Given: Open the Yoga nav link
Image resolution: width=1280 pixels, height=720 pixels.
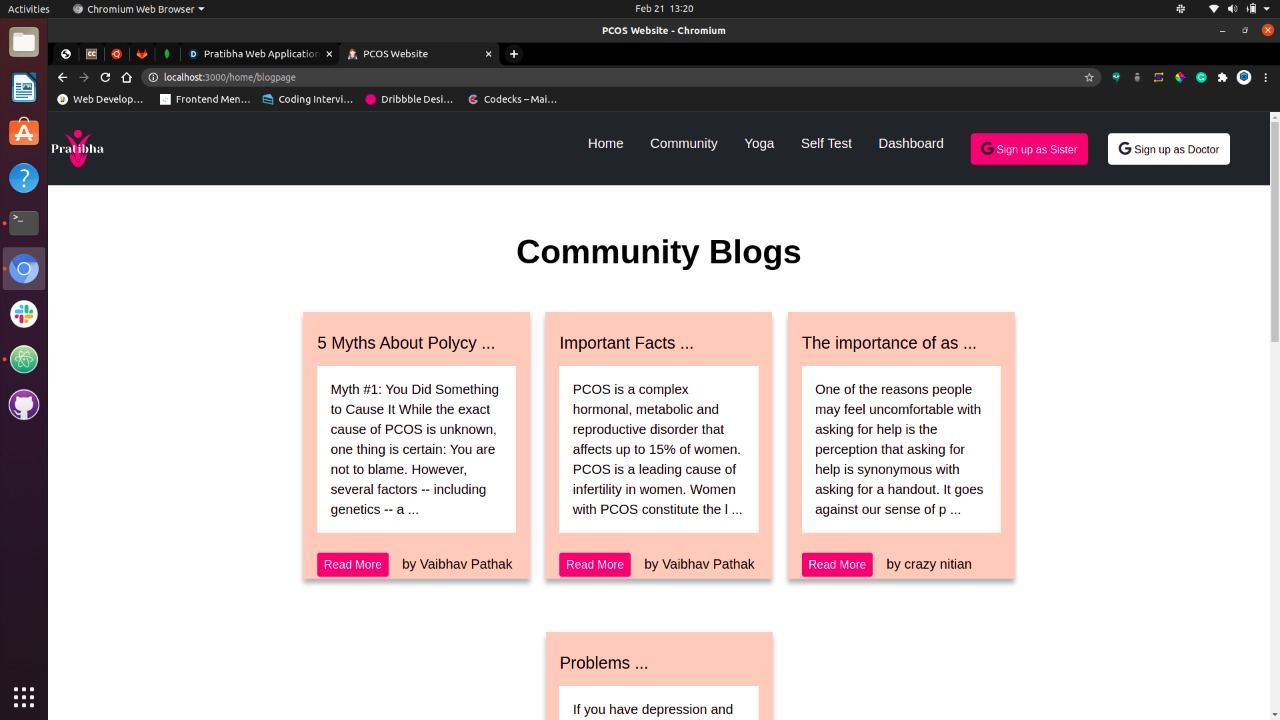Looking at the screenshot, I should pos(759,143).
